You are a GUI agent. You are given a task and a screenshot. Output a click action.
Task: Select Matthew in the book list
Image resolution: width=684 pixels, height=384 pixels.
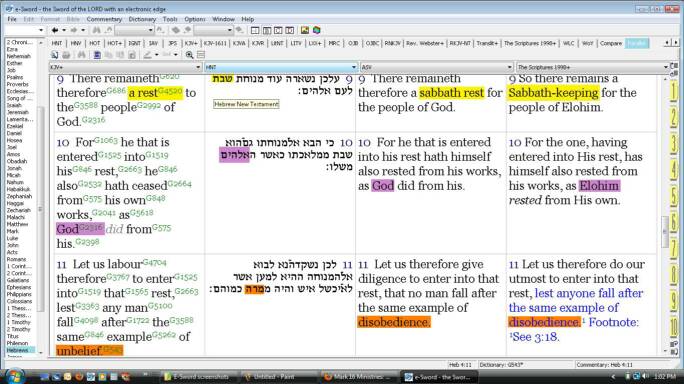[x=17, y=224]
